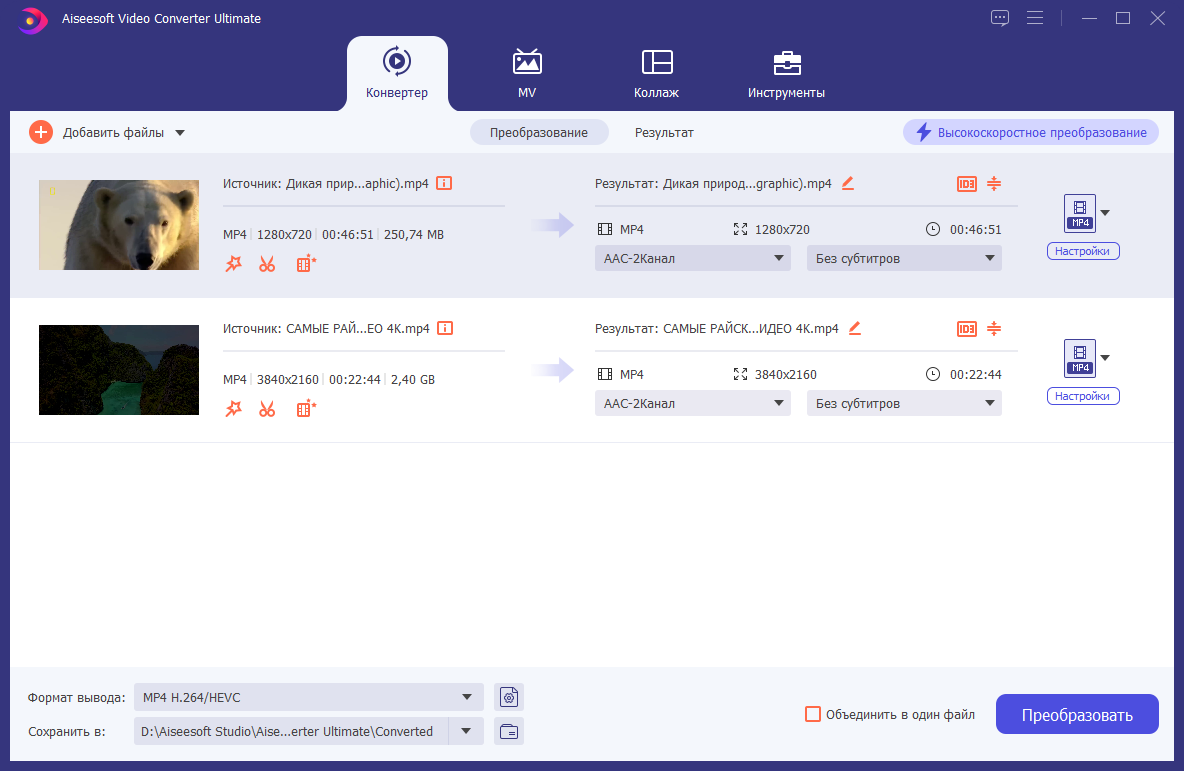Open the output folder browse icon
The image size is (1184, 771).
pos(509,731)
